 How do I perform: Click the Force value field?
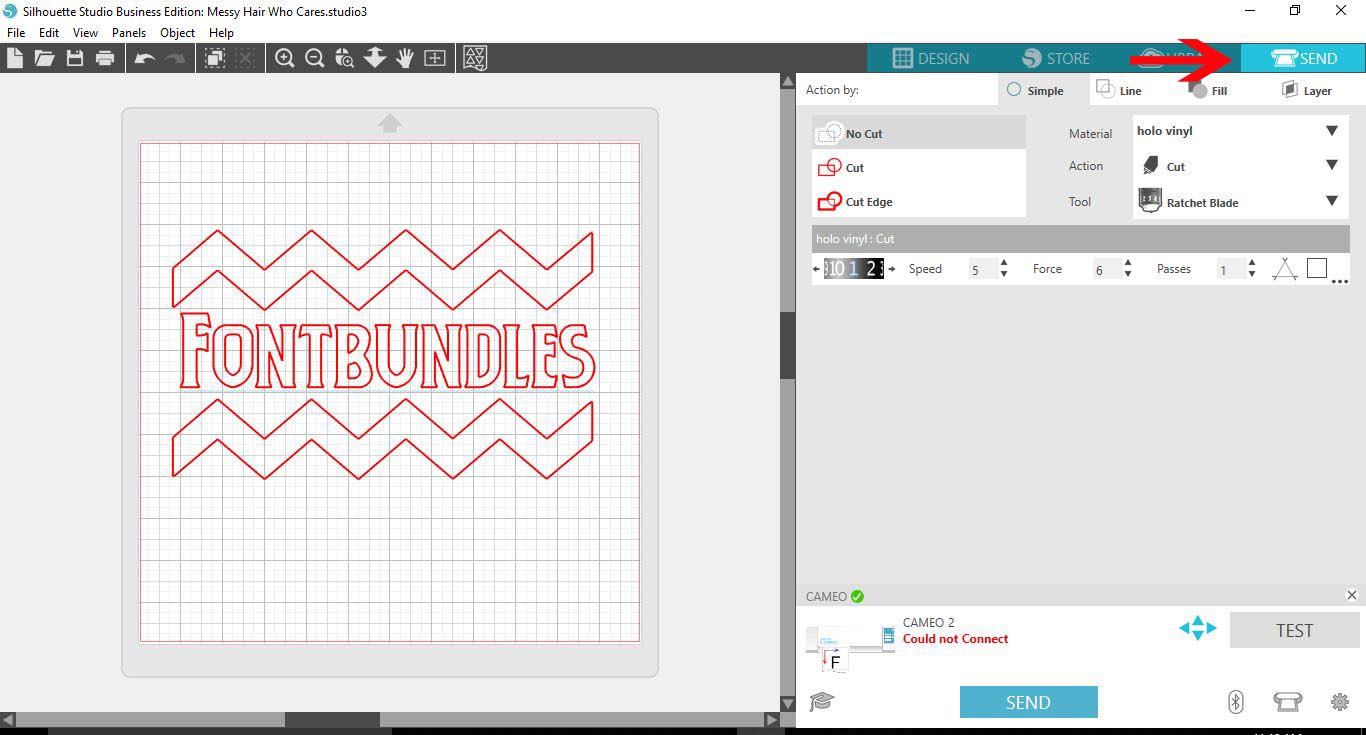pos(1105,270)
